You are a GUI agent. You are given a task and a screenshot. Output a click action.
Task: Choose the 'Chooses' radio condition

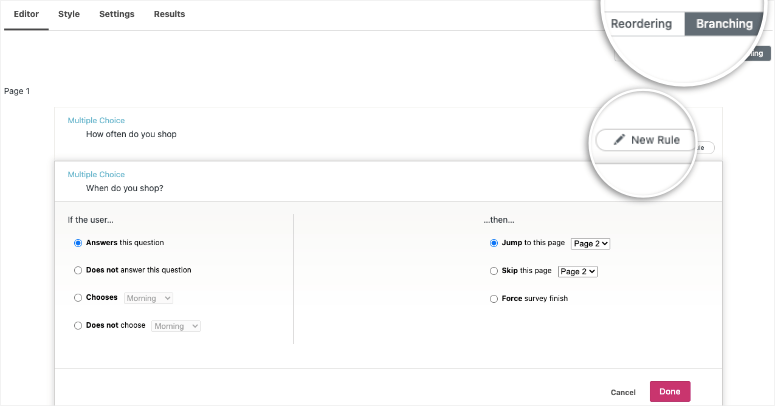[x=78, y=298]
